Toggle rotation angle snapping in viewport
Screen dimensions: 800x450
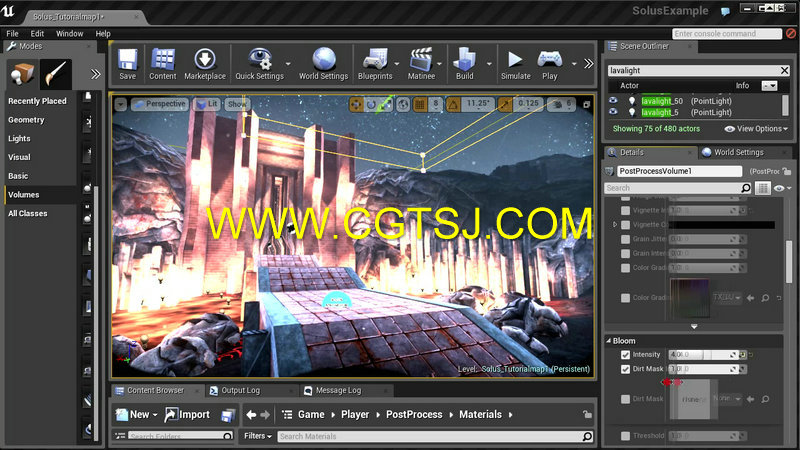pos(453,105)
